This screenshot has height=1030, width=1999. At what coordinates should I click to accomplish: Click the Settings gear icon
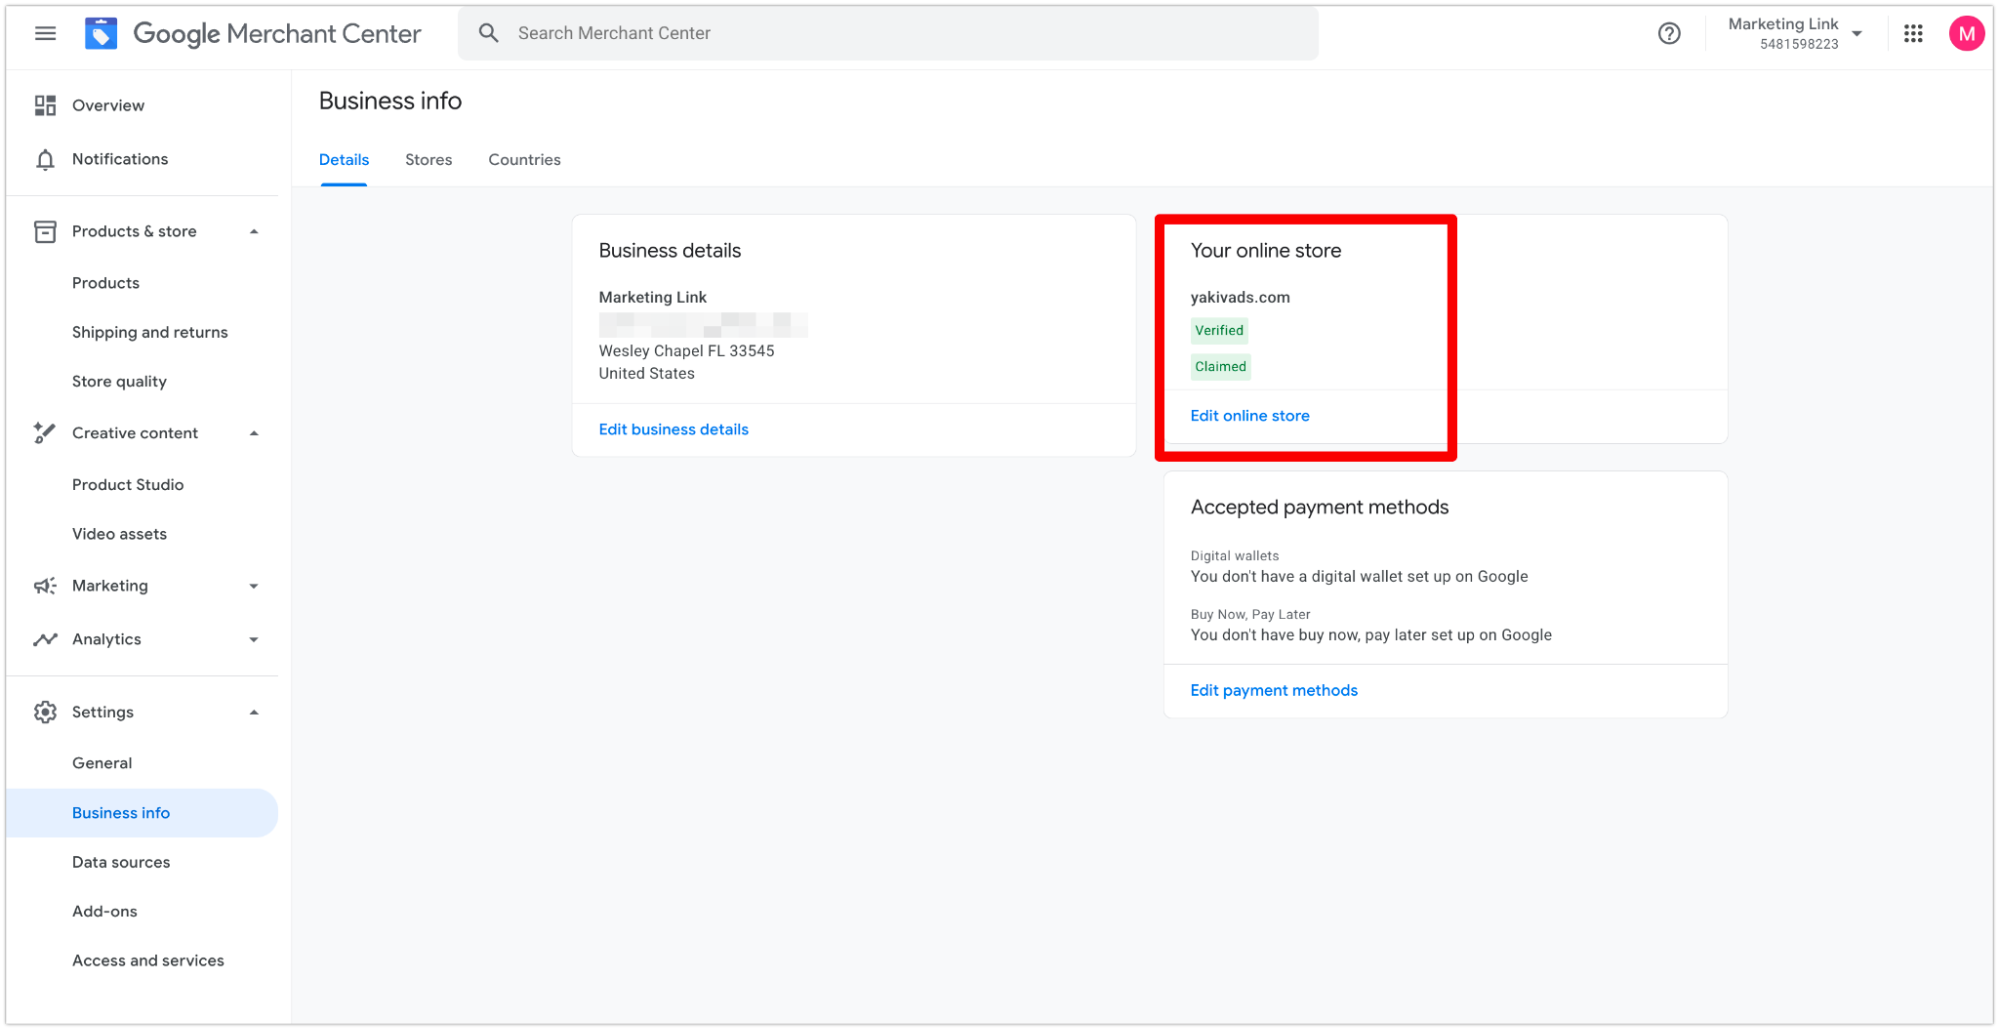coord(45,712)
